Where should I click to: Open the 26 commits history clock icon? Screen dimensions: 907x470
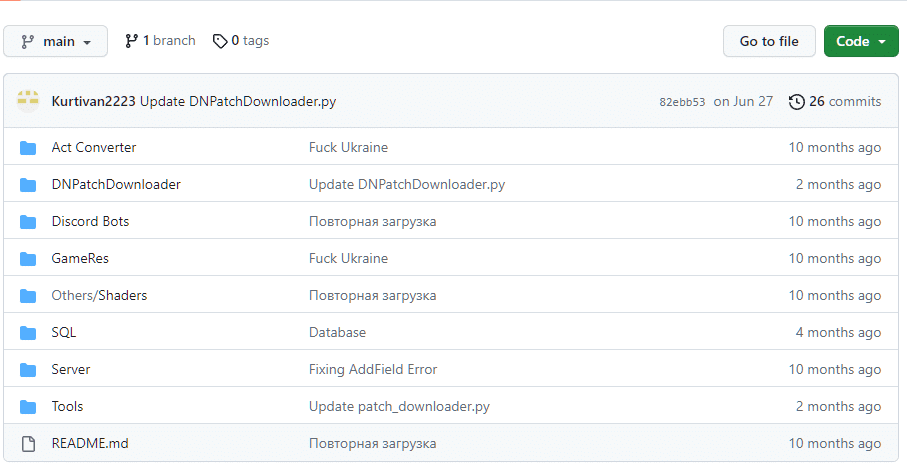(x=797, y=102)
